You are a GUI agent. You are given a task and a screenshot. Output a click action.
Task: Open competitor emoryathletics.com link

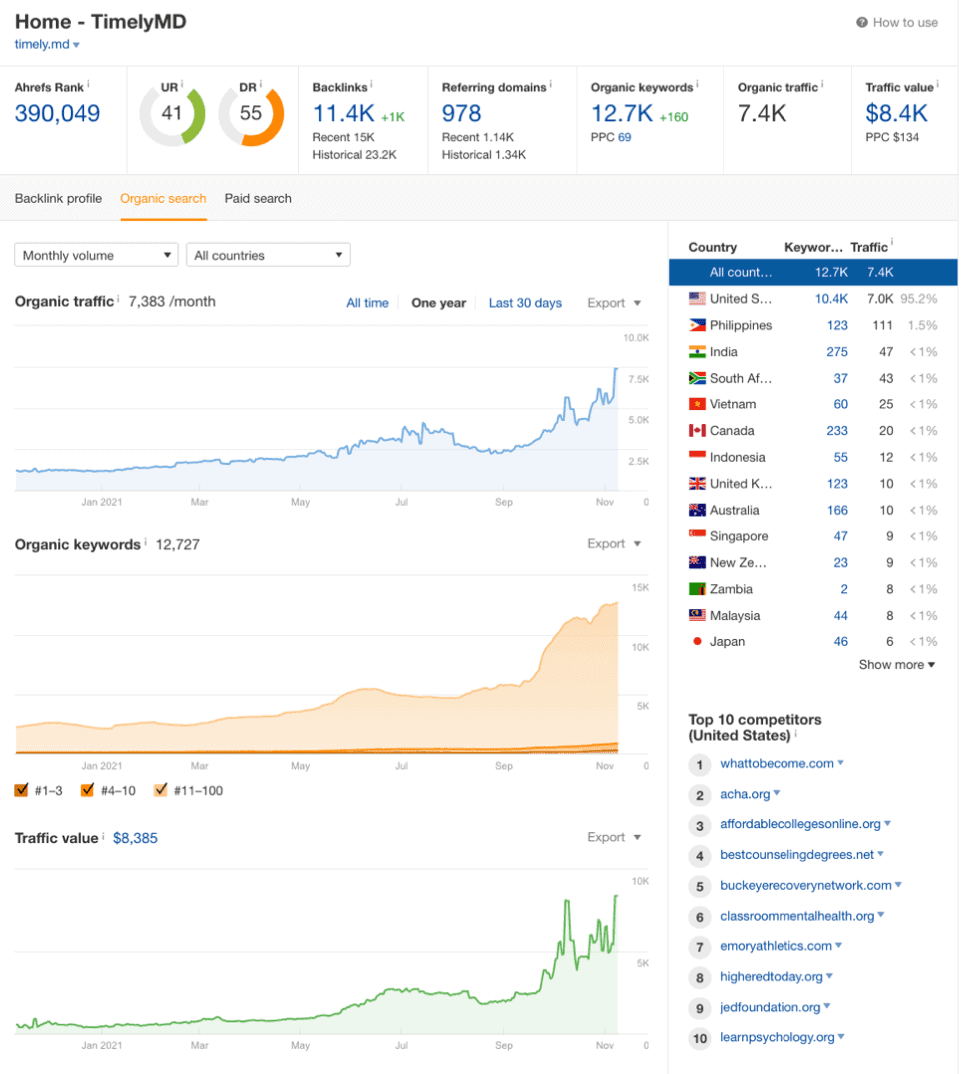coord(776,946)
